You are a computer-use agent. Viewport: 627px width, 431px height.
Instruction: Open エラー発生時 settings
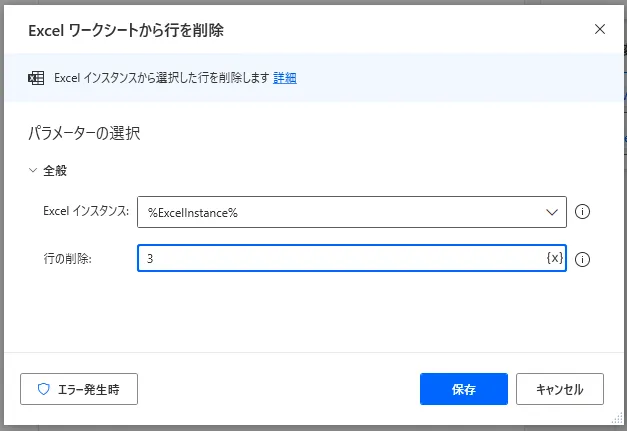click(79, 390)
